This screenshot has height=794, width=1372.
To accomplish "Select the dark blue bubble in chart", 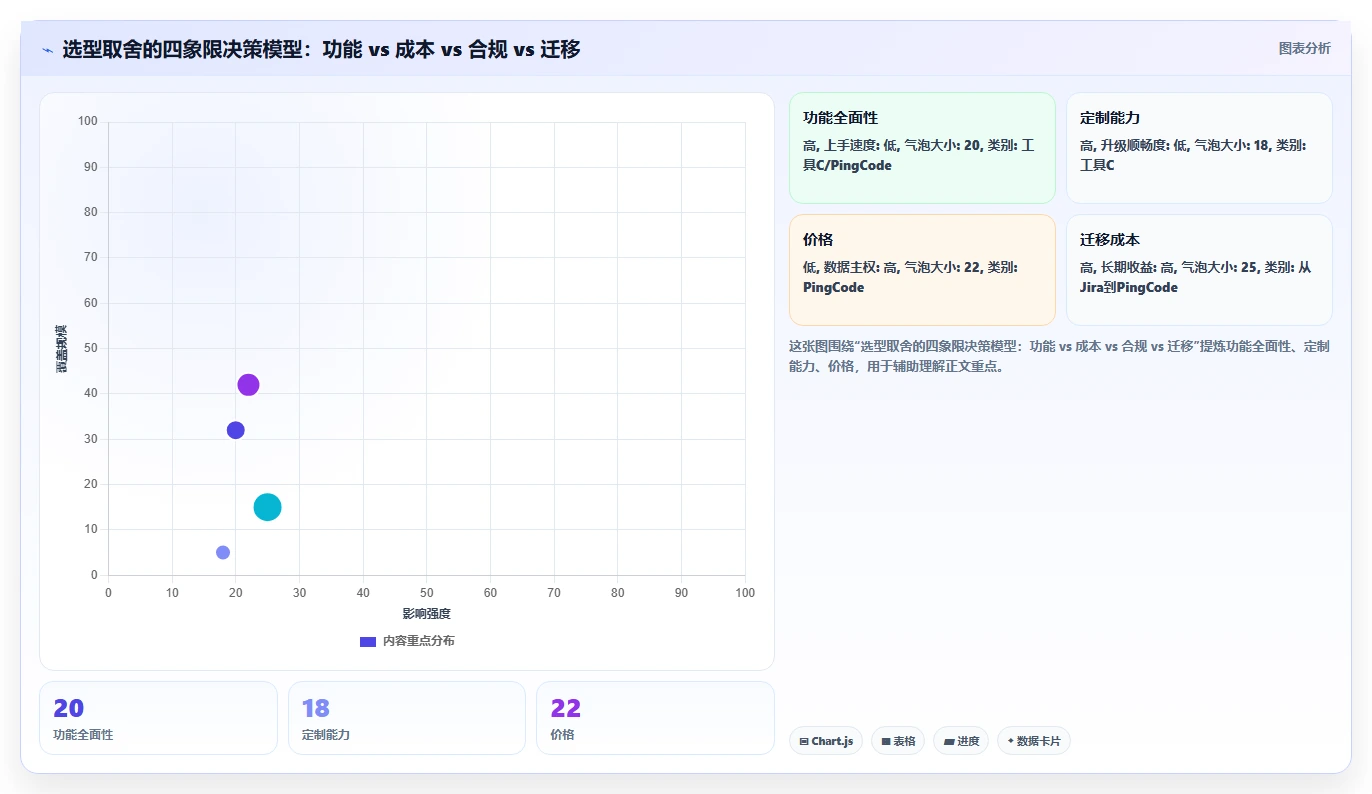I will (x=236, y=430).
